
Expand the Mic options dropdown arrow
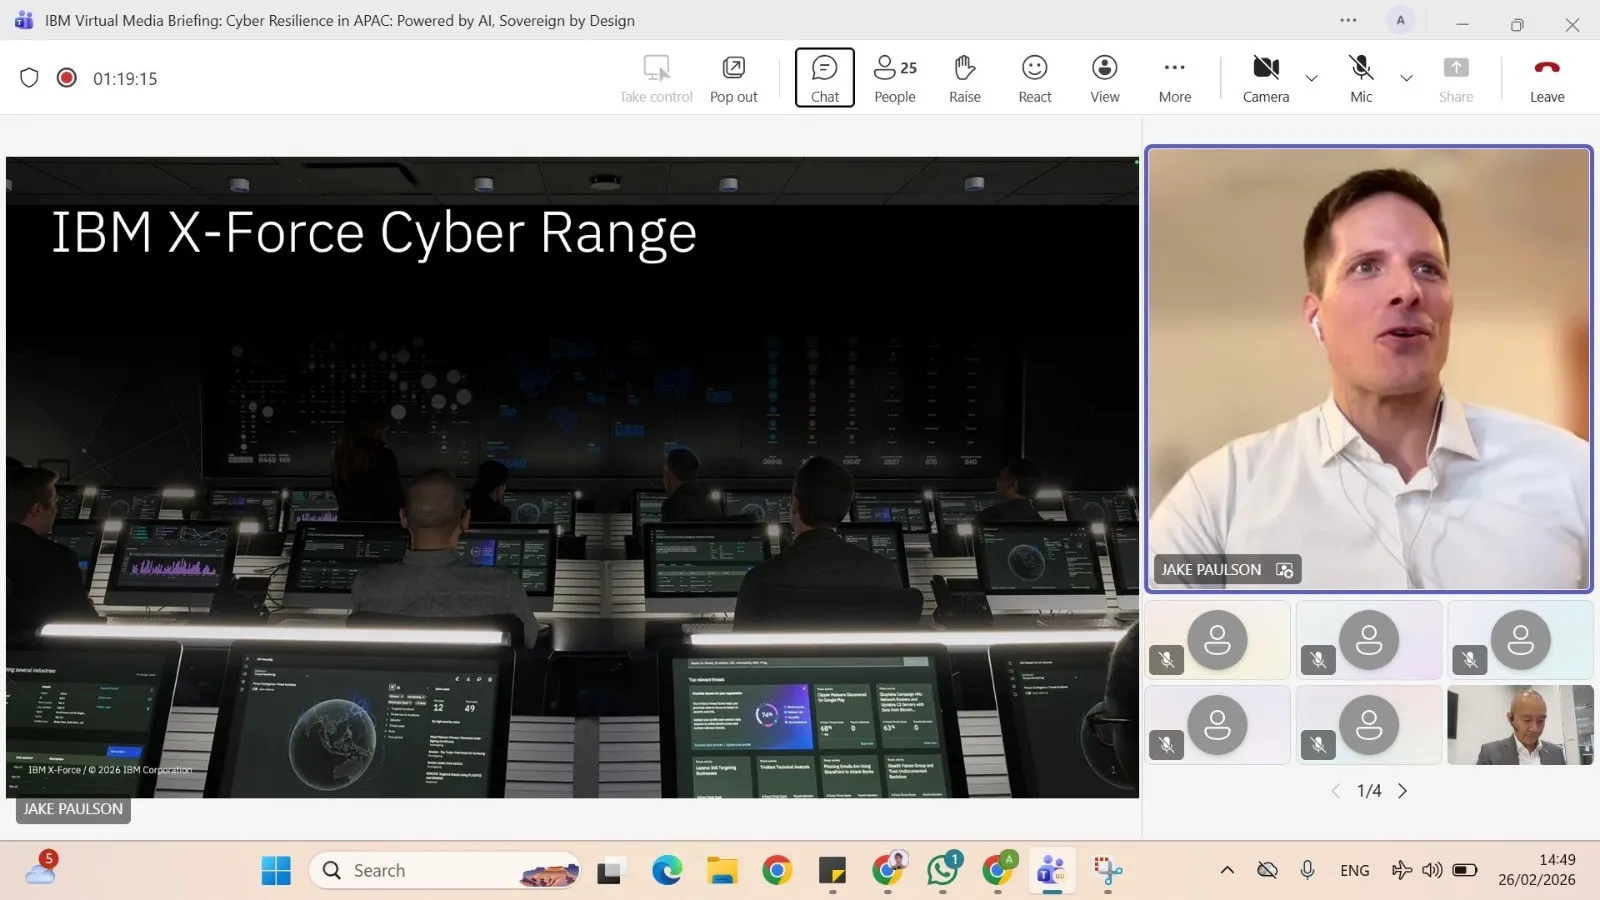pos(1406,78)
